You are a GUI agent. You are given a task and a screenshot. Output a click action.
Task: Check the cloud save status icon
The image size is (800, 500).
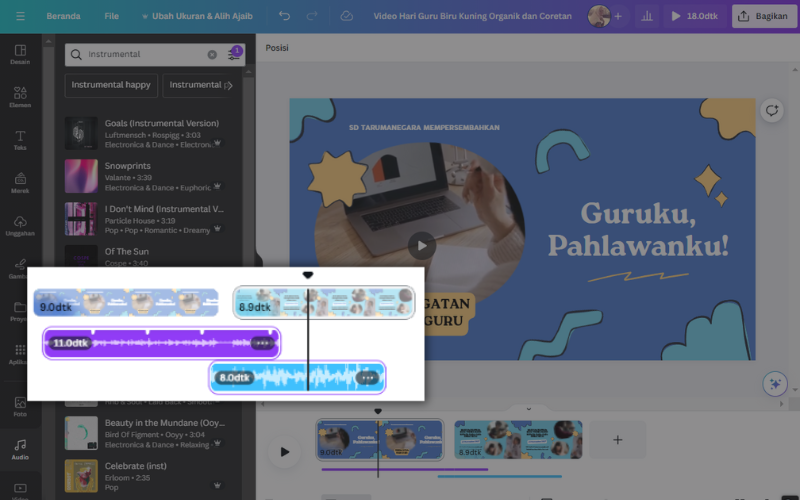coord(346,16)
